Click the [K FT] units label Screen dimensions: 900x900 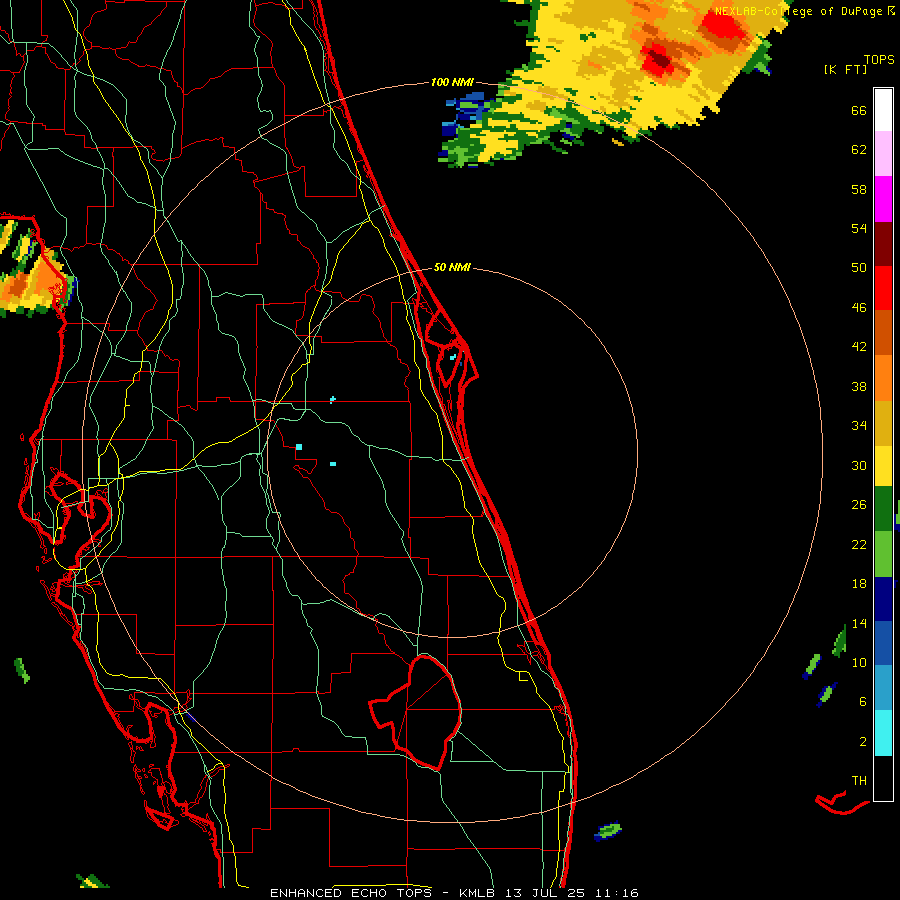(845, 70)
